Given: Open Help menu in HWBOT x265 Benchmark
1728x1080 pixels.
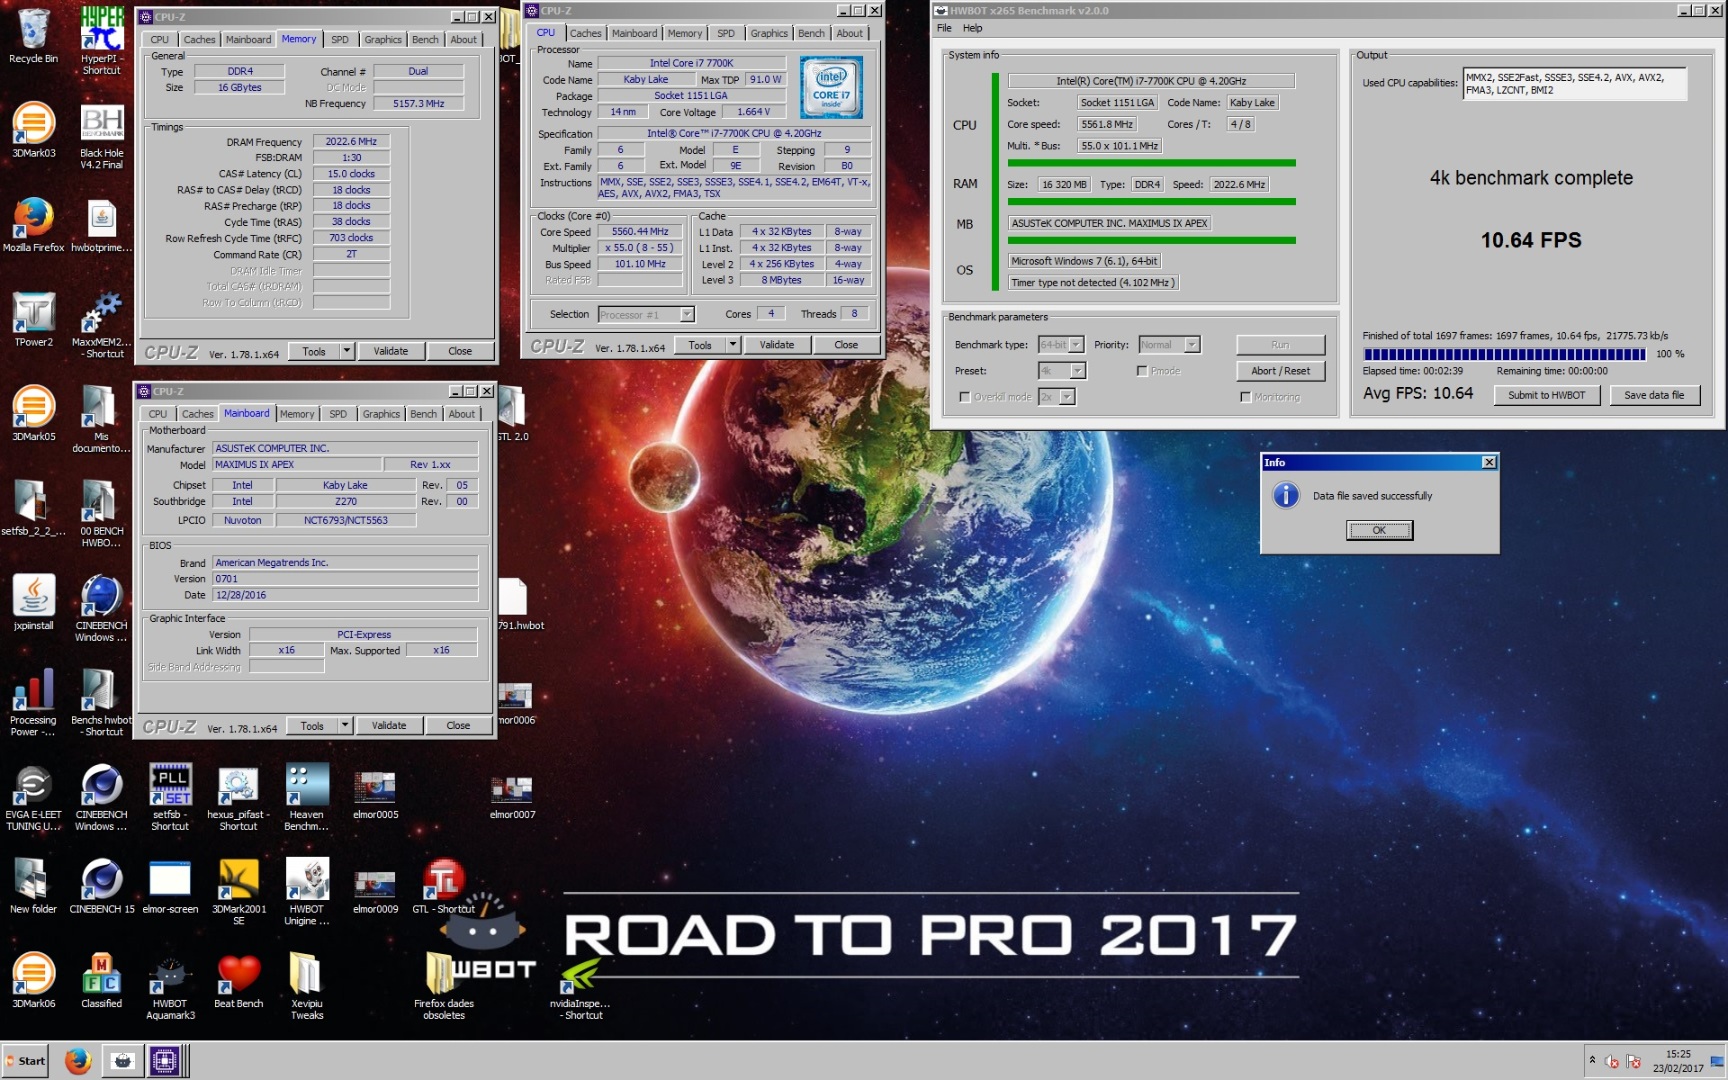Looking at the screenshot, I should 972,28.
